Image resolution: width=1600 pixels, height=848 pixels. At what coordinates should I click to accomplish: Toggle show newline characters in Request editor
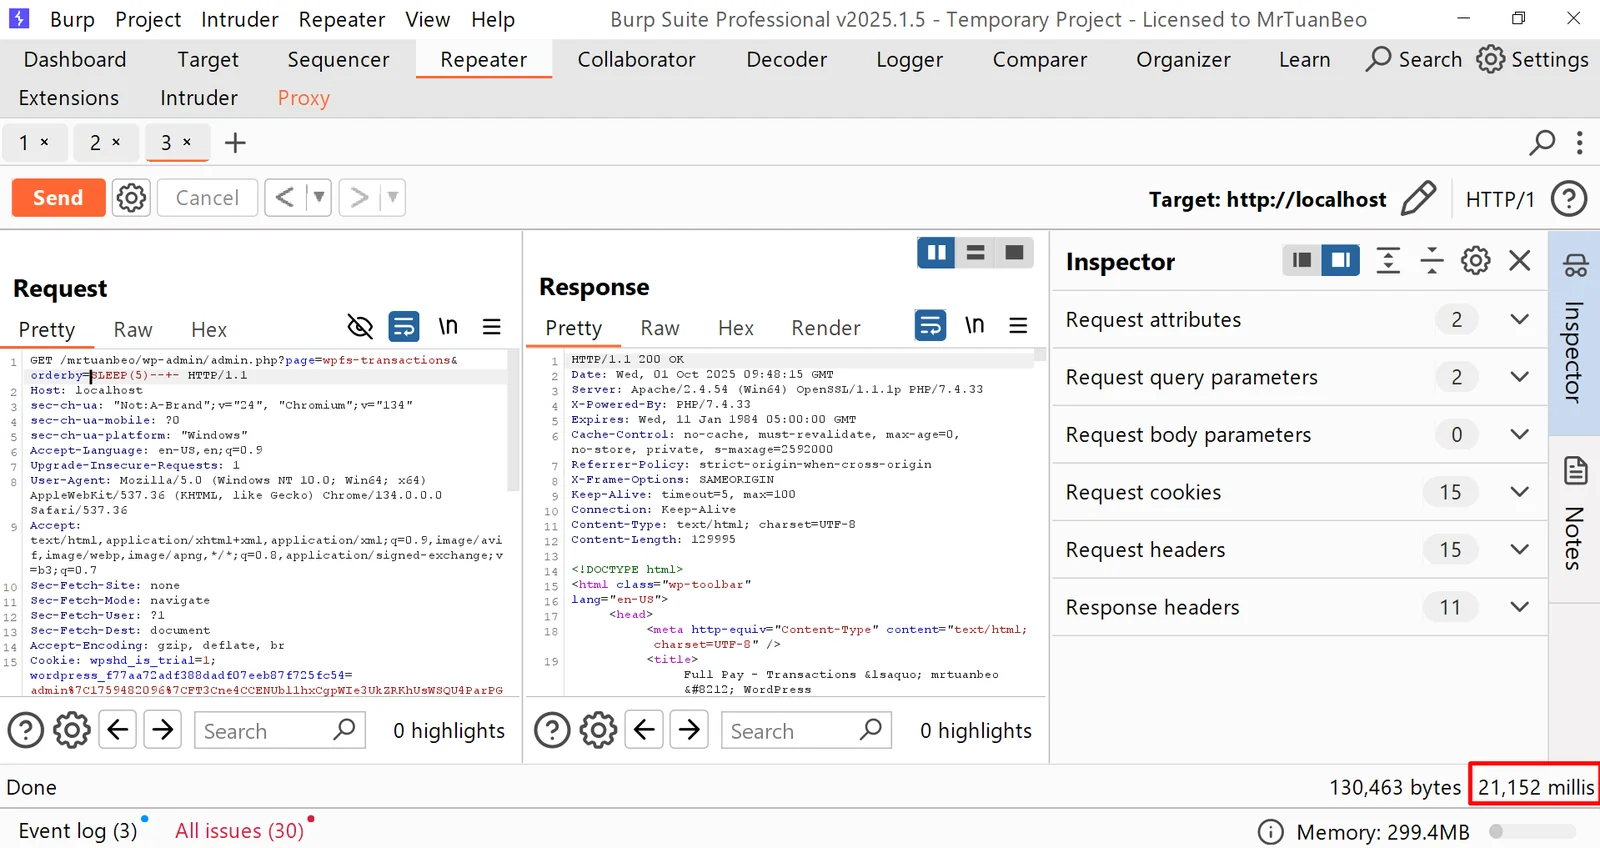coord(448,326)
